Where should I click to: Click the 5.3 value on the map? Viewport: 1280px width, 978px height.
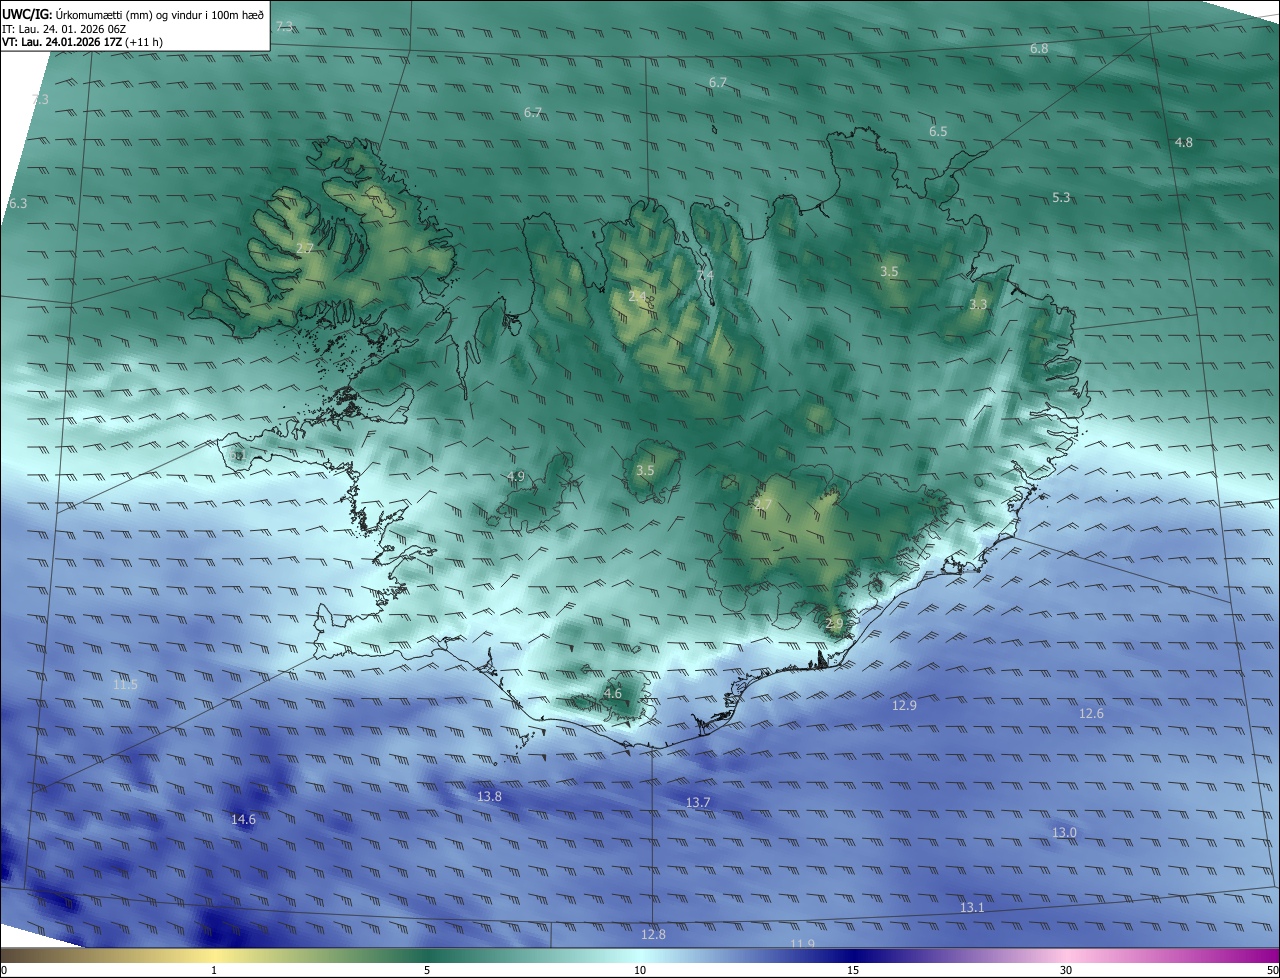tap(1061, 197)
